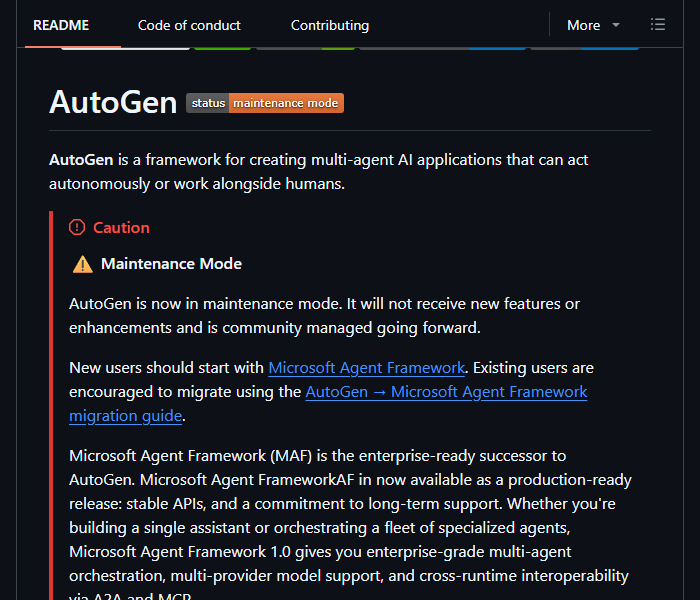Open the Contributing tab
Screen dimensions: 700x600
pos(329,25)
